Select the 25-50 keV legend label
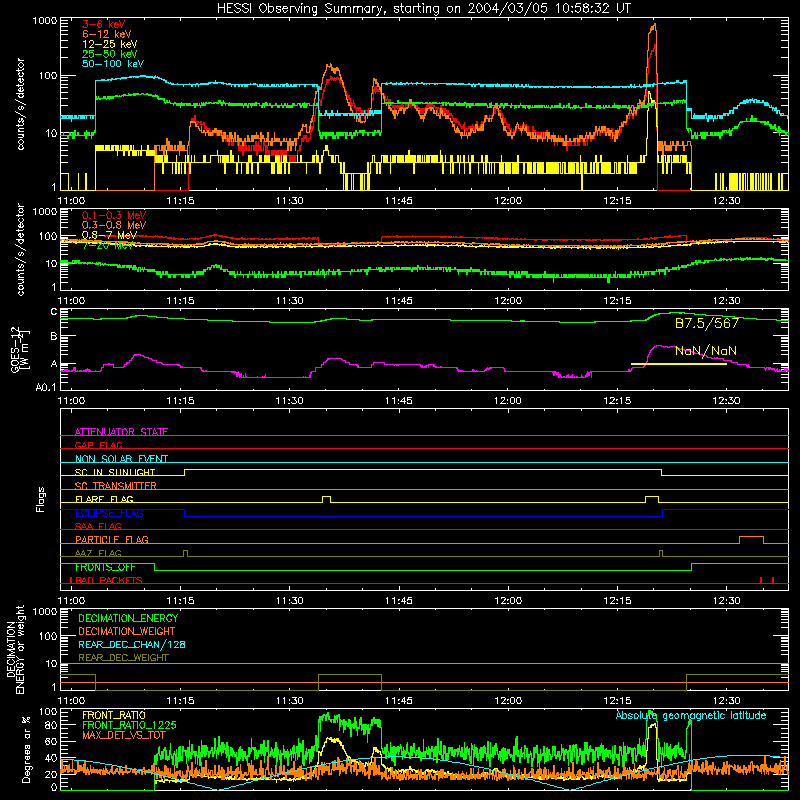The image size is (800, 800). (109, 54)
